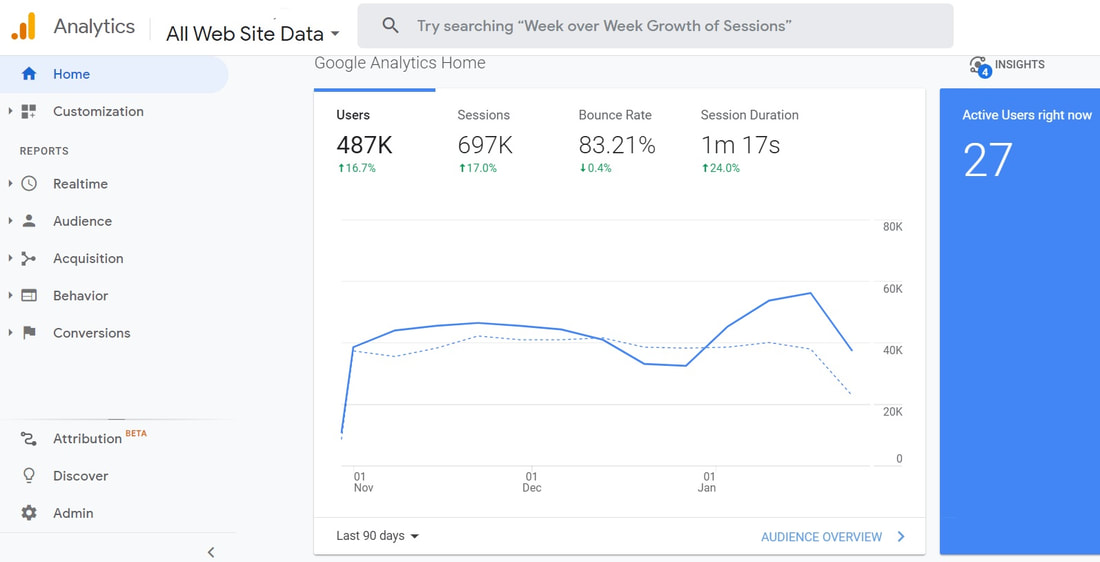Viewport: 1100px width, 562px height.
Task: Open Insights panel icon with badge
Action: 980,67
